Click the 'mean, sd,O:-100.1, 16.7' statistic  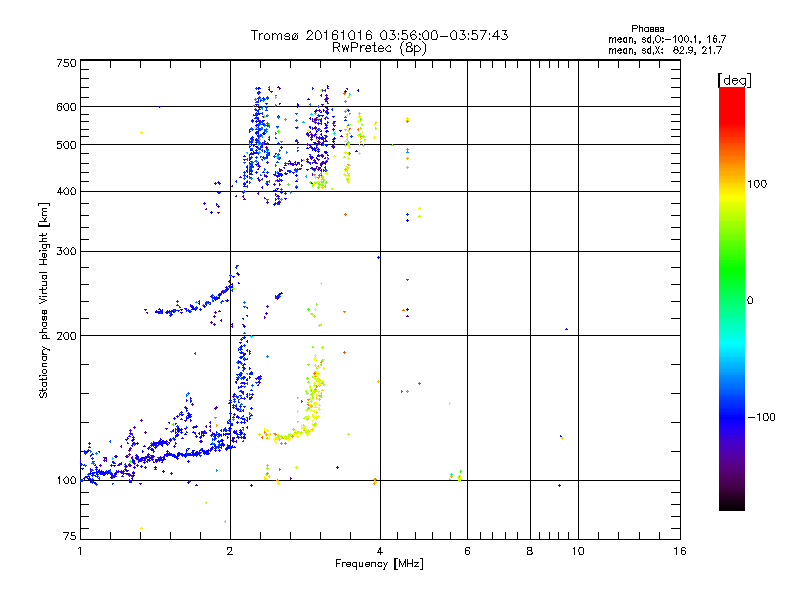tap(667, 39)
